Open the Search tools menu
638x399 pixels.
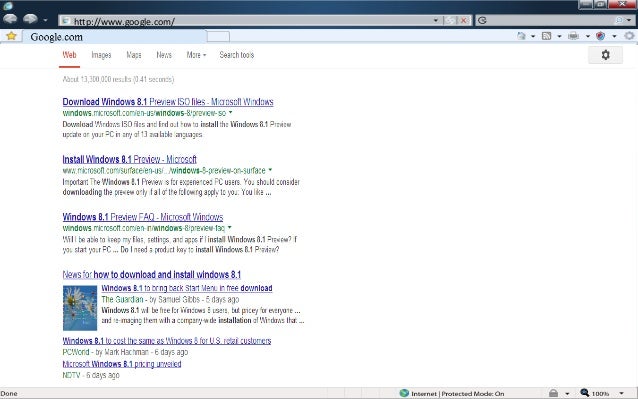pyautogui.click(x=237, y=55)
